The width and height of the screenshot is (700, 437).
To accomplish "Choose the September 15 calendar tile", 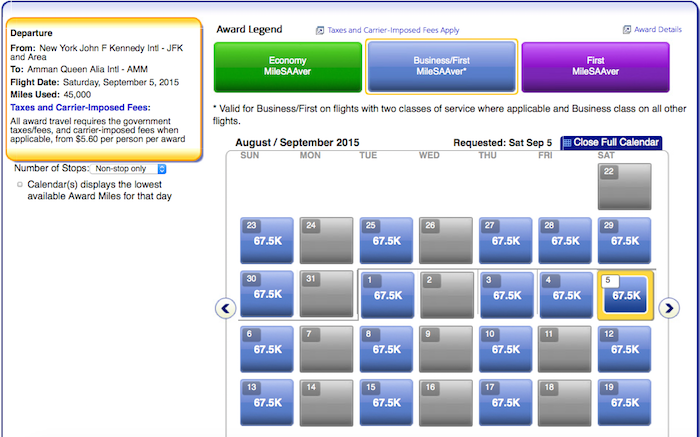I will tap(386, 402).
